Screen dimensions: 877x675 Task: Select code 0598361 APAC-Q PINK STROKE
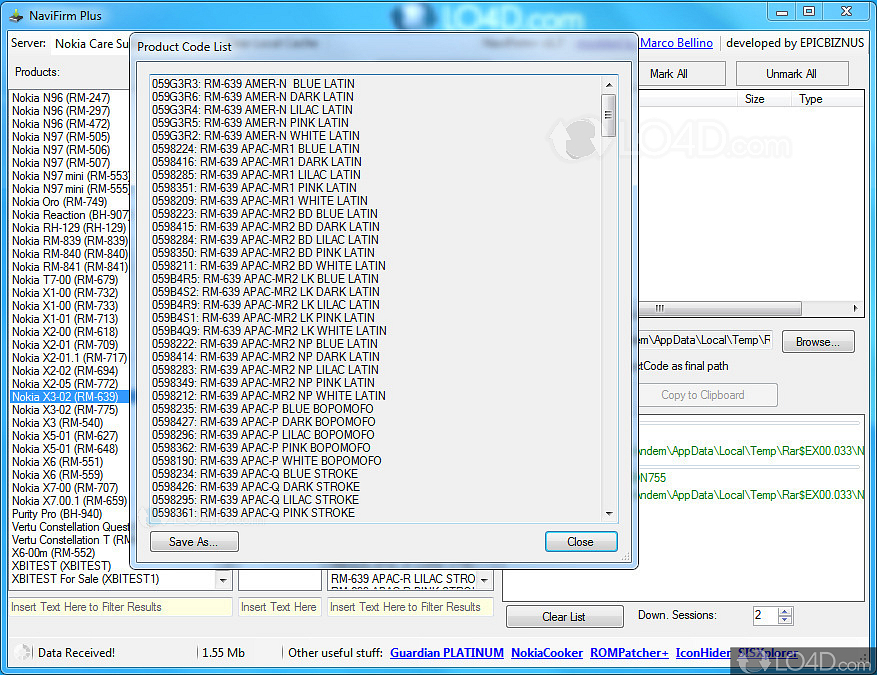(x=253, y=513)
